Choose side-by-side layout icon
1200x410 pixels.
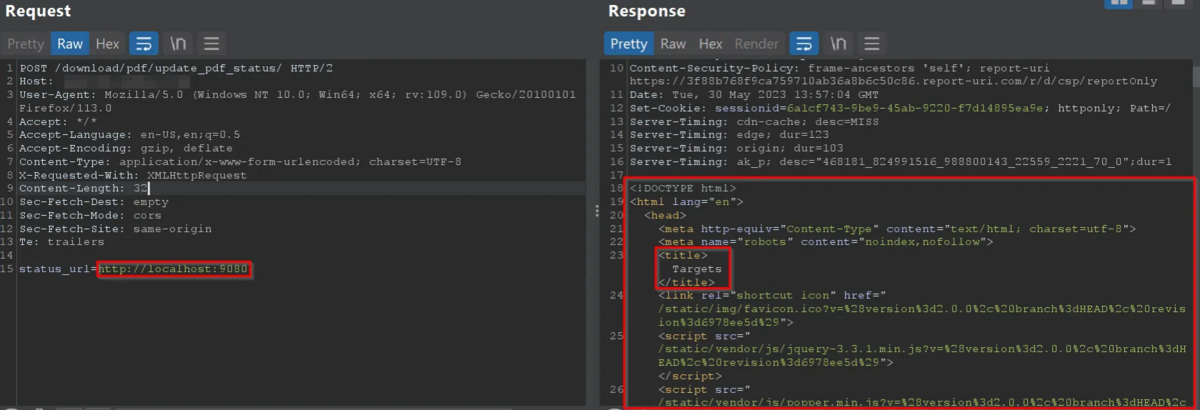1118,3
